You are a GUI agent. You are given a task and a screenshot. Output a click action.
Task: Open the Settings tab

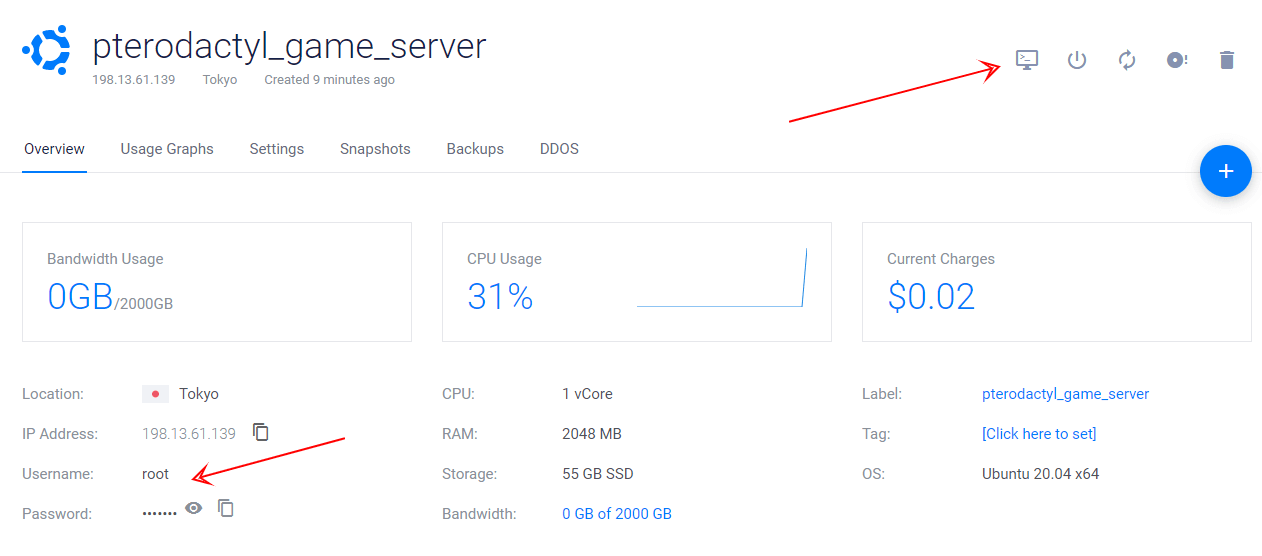(x=277, y=149)
